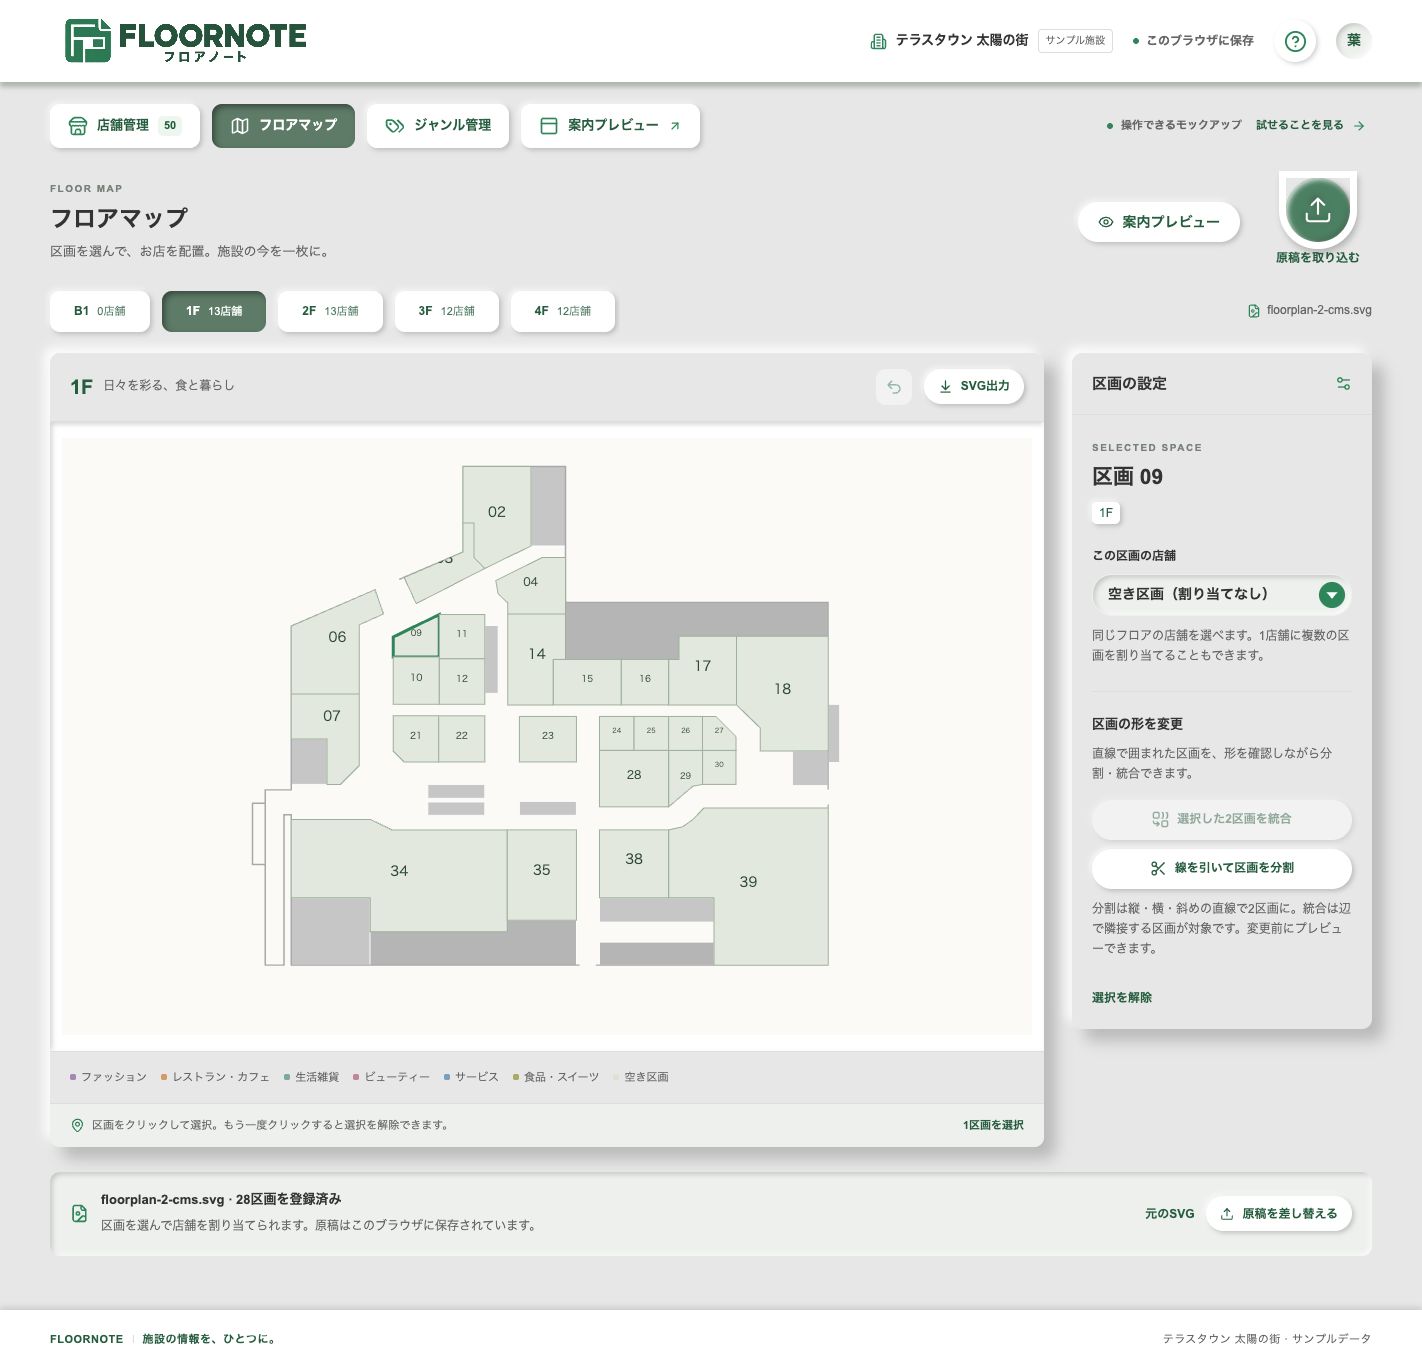The height and width of the screenshot is (1369, 1422).
Task: Click the 1区画を選択 status text
Action: pyautogui.click(x=993, y=1125)
